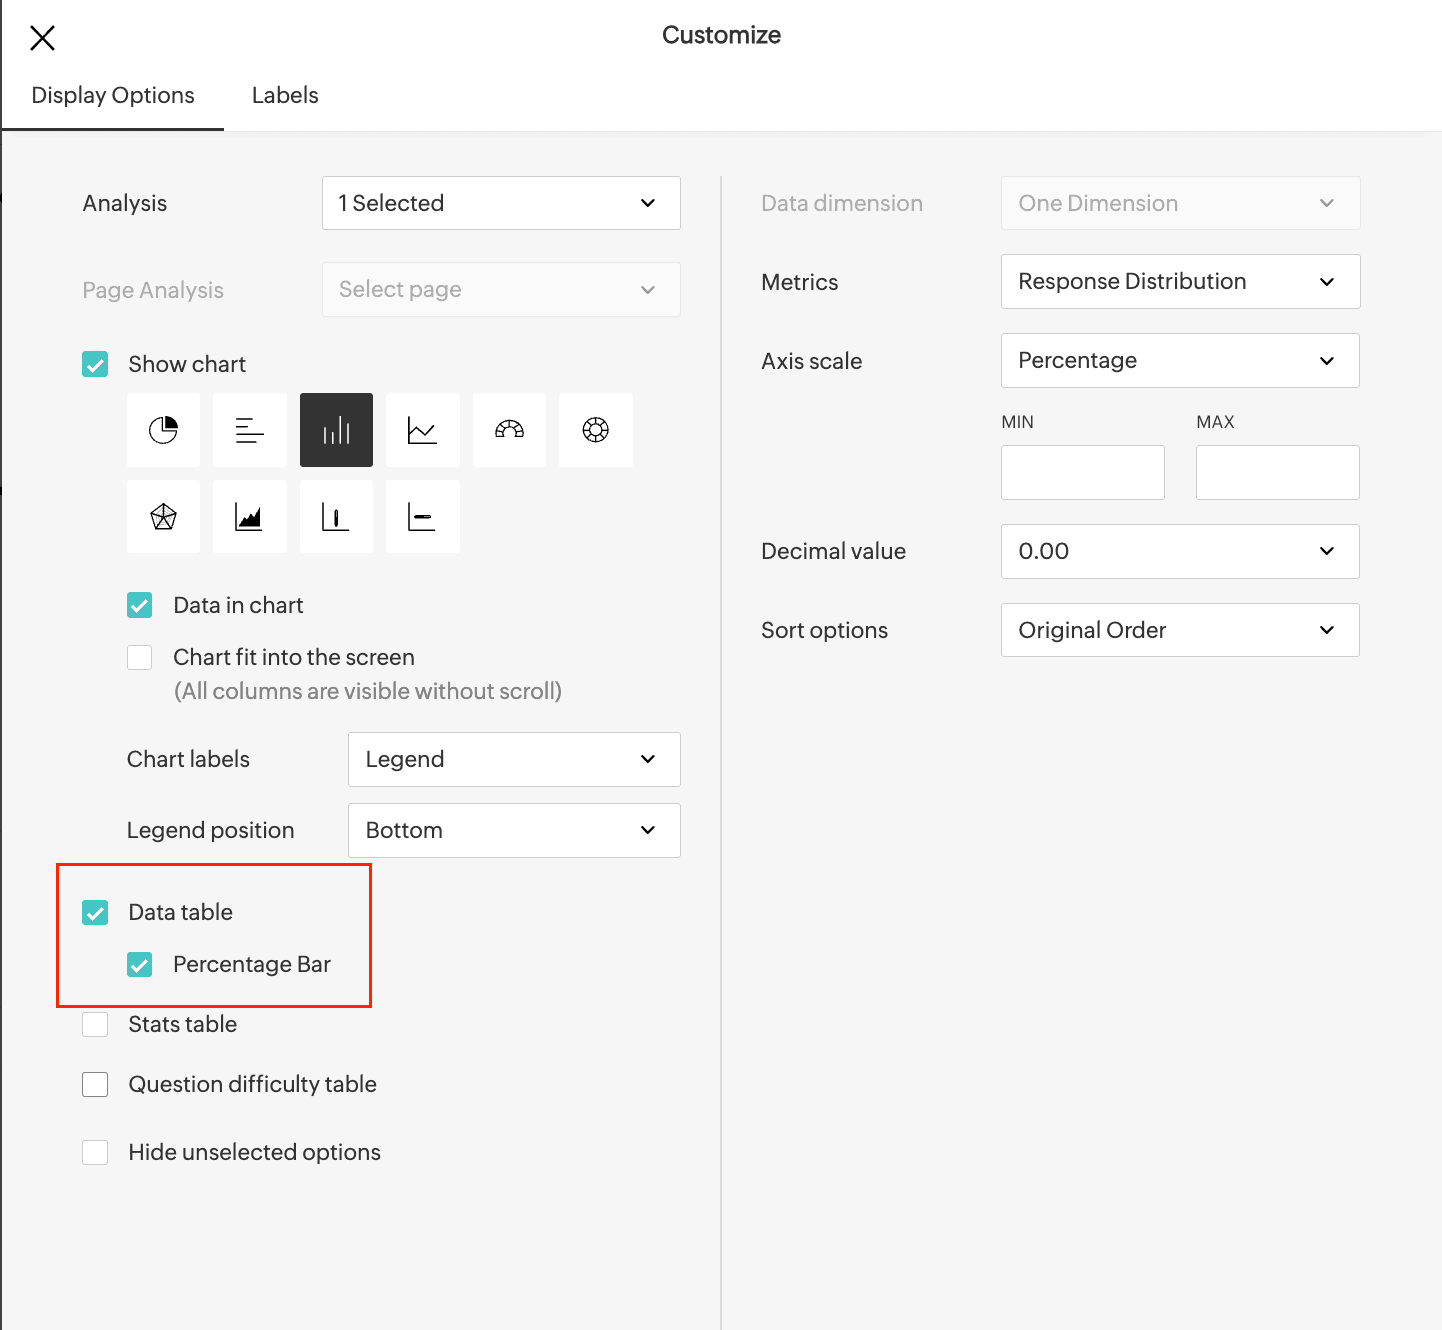
Task: Switch to the Labels tab
Action: click(285, 95)
